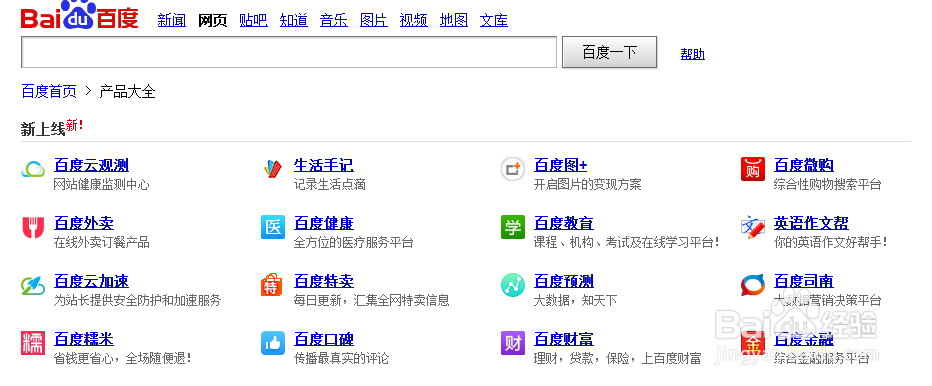Screen dimensions: 932x386
Task: Open the 帮助 help link
Action: tap(692, 54)
